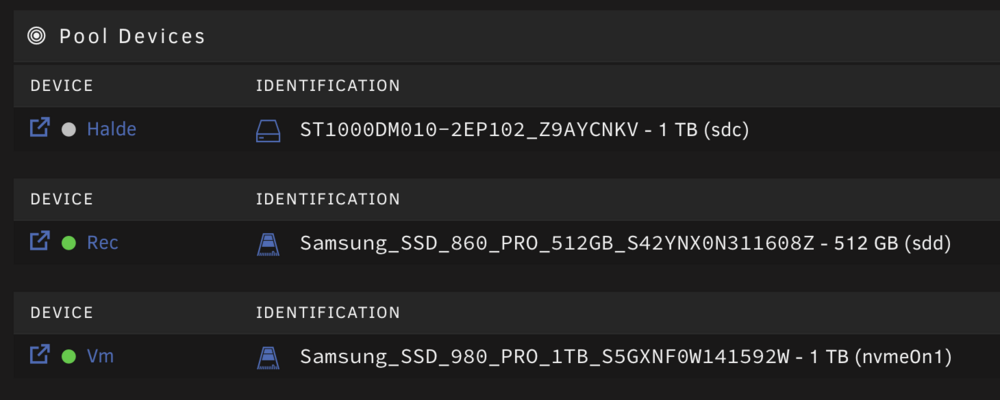Viewport: 1000px width, 400px height.
Task: Open Halde's external link icon
Action: tap(40, 128)
